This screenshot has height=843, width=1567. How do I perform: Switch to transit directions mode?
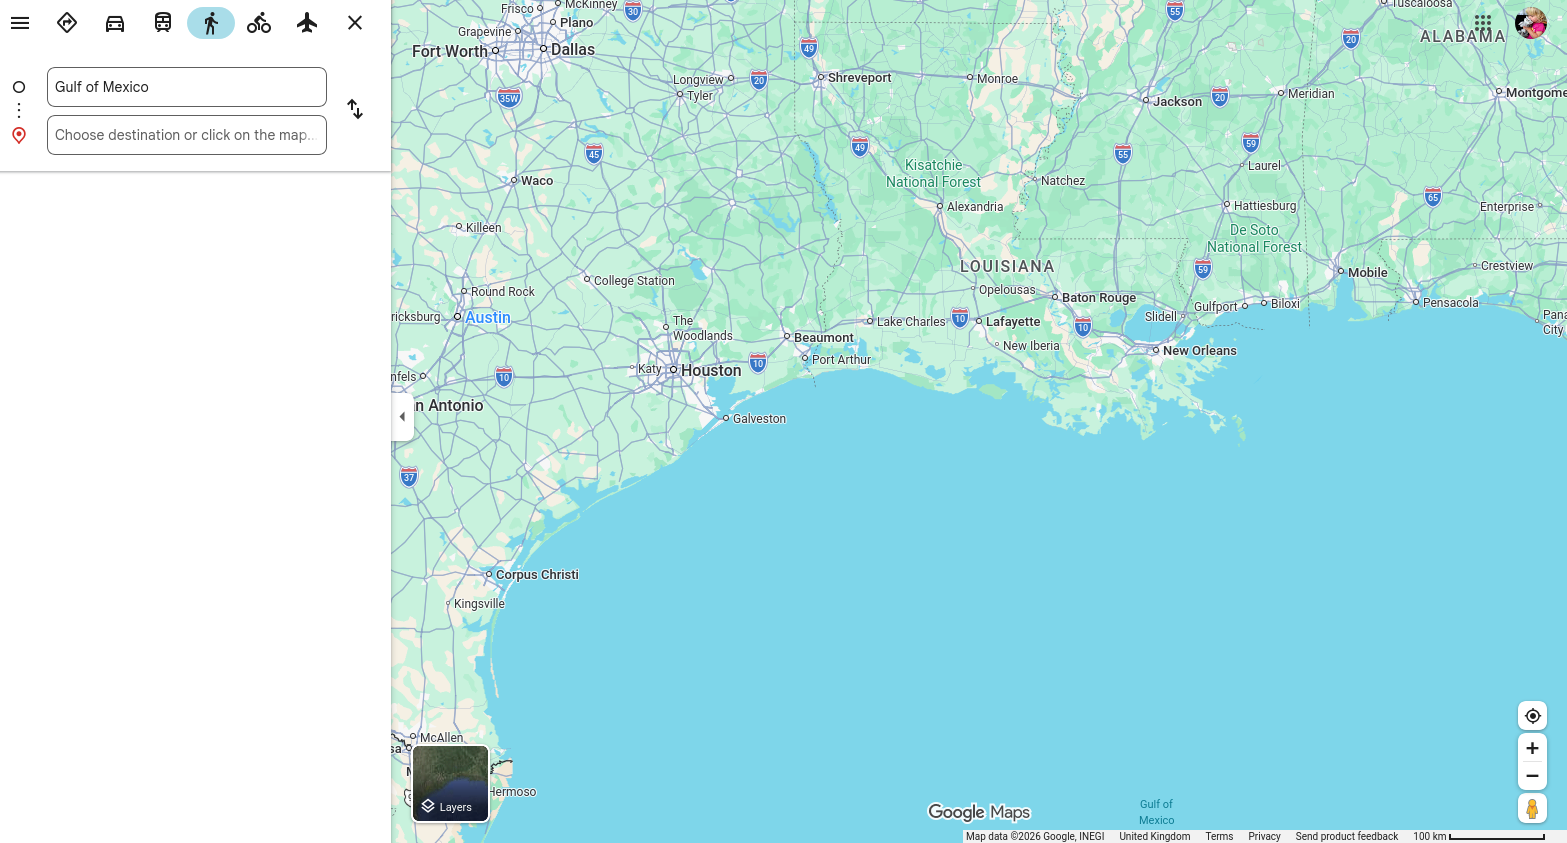[x=163, y=23]
